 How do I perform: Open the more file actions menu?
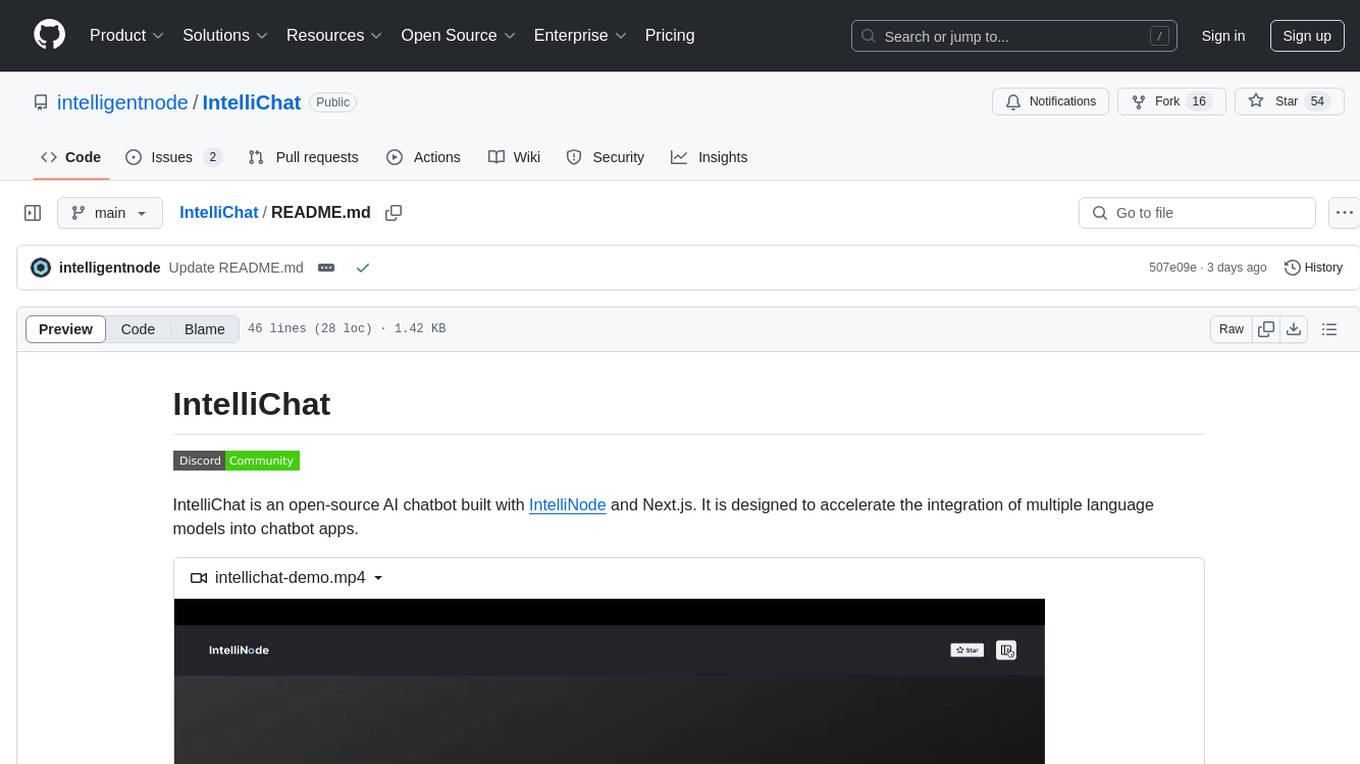1345,213
